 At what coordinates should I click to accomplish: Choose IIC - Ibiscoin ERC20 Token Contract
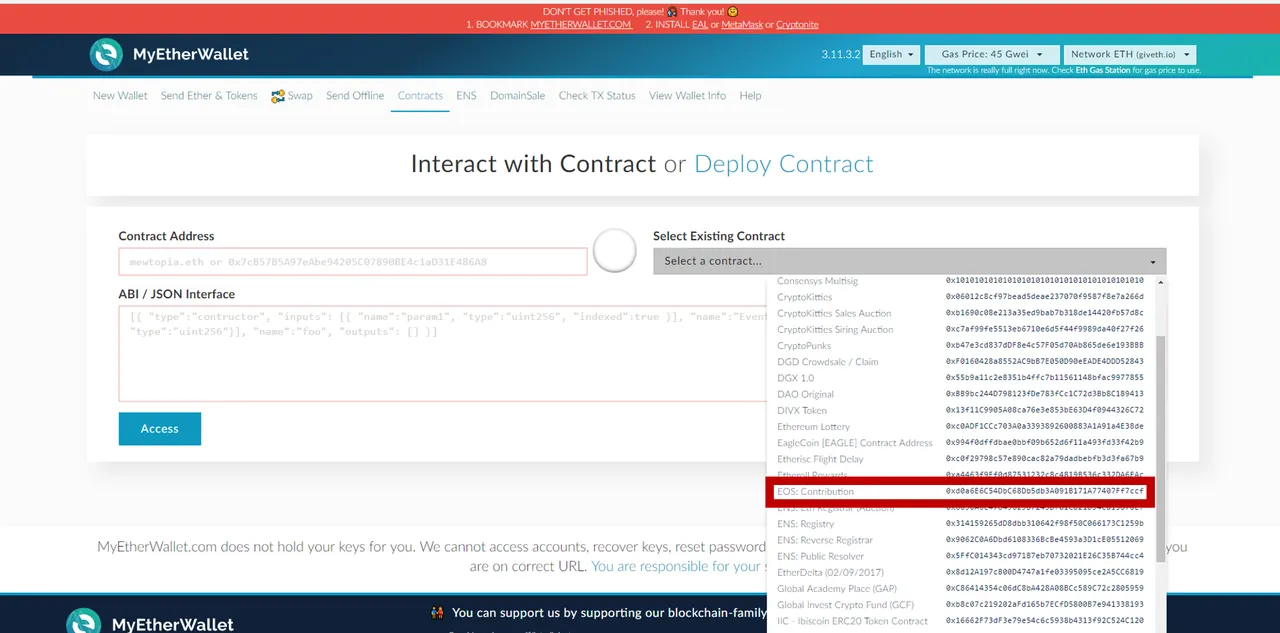960,621
